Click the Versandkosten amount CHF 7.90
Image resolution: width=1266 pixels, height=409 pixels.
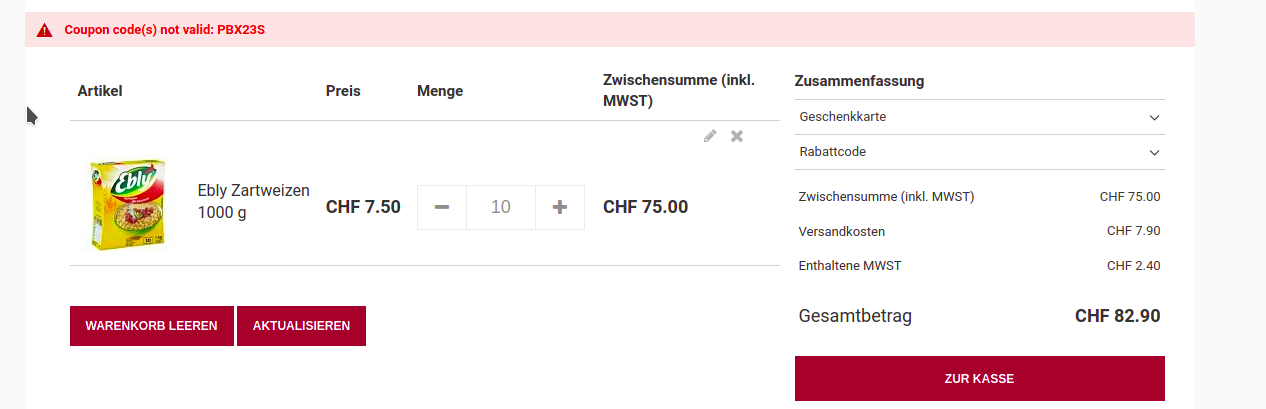[1133, 231]
